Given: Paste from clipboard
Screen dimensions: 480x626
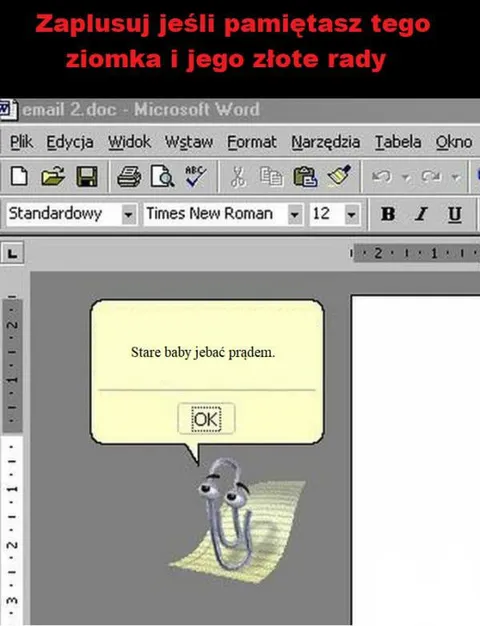Looking at the screenshot, I should tap(305, 177).
